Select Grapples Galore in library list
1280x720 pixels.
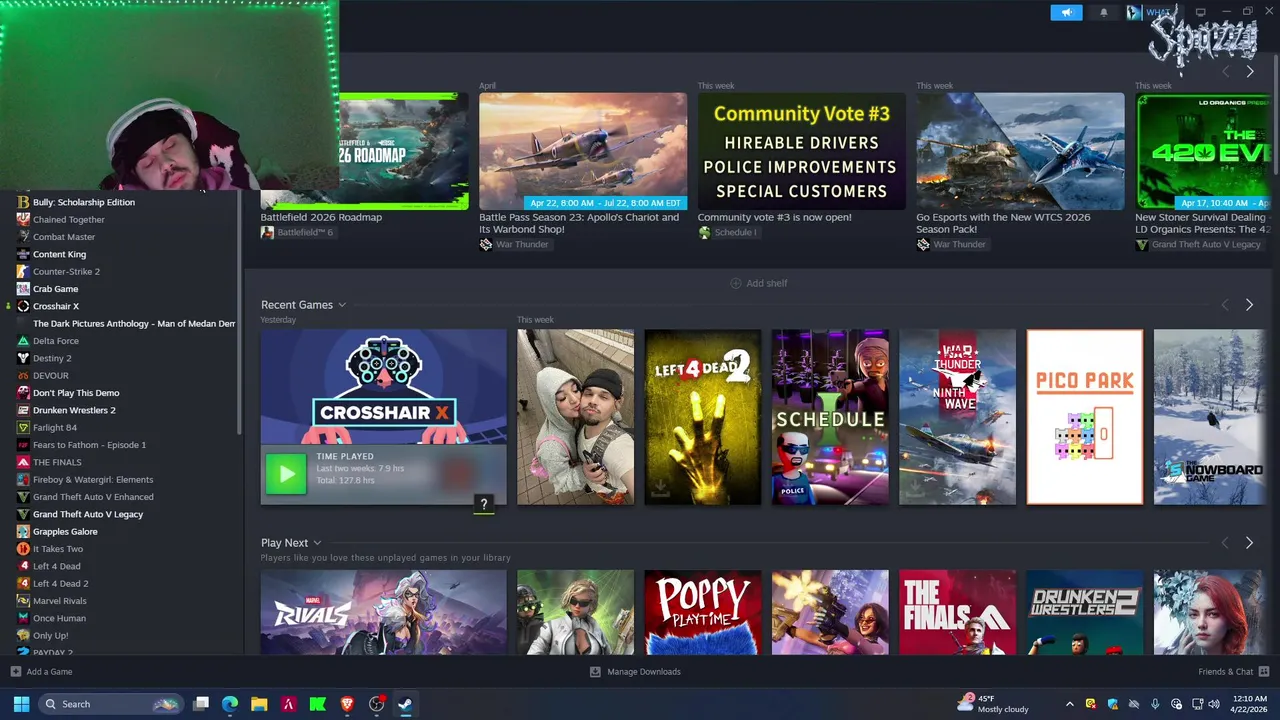pyautogui.click(x=65, y=531)
